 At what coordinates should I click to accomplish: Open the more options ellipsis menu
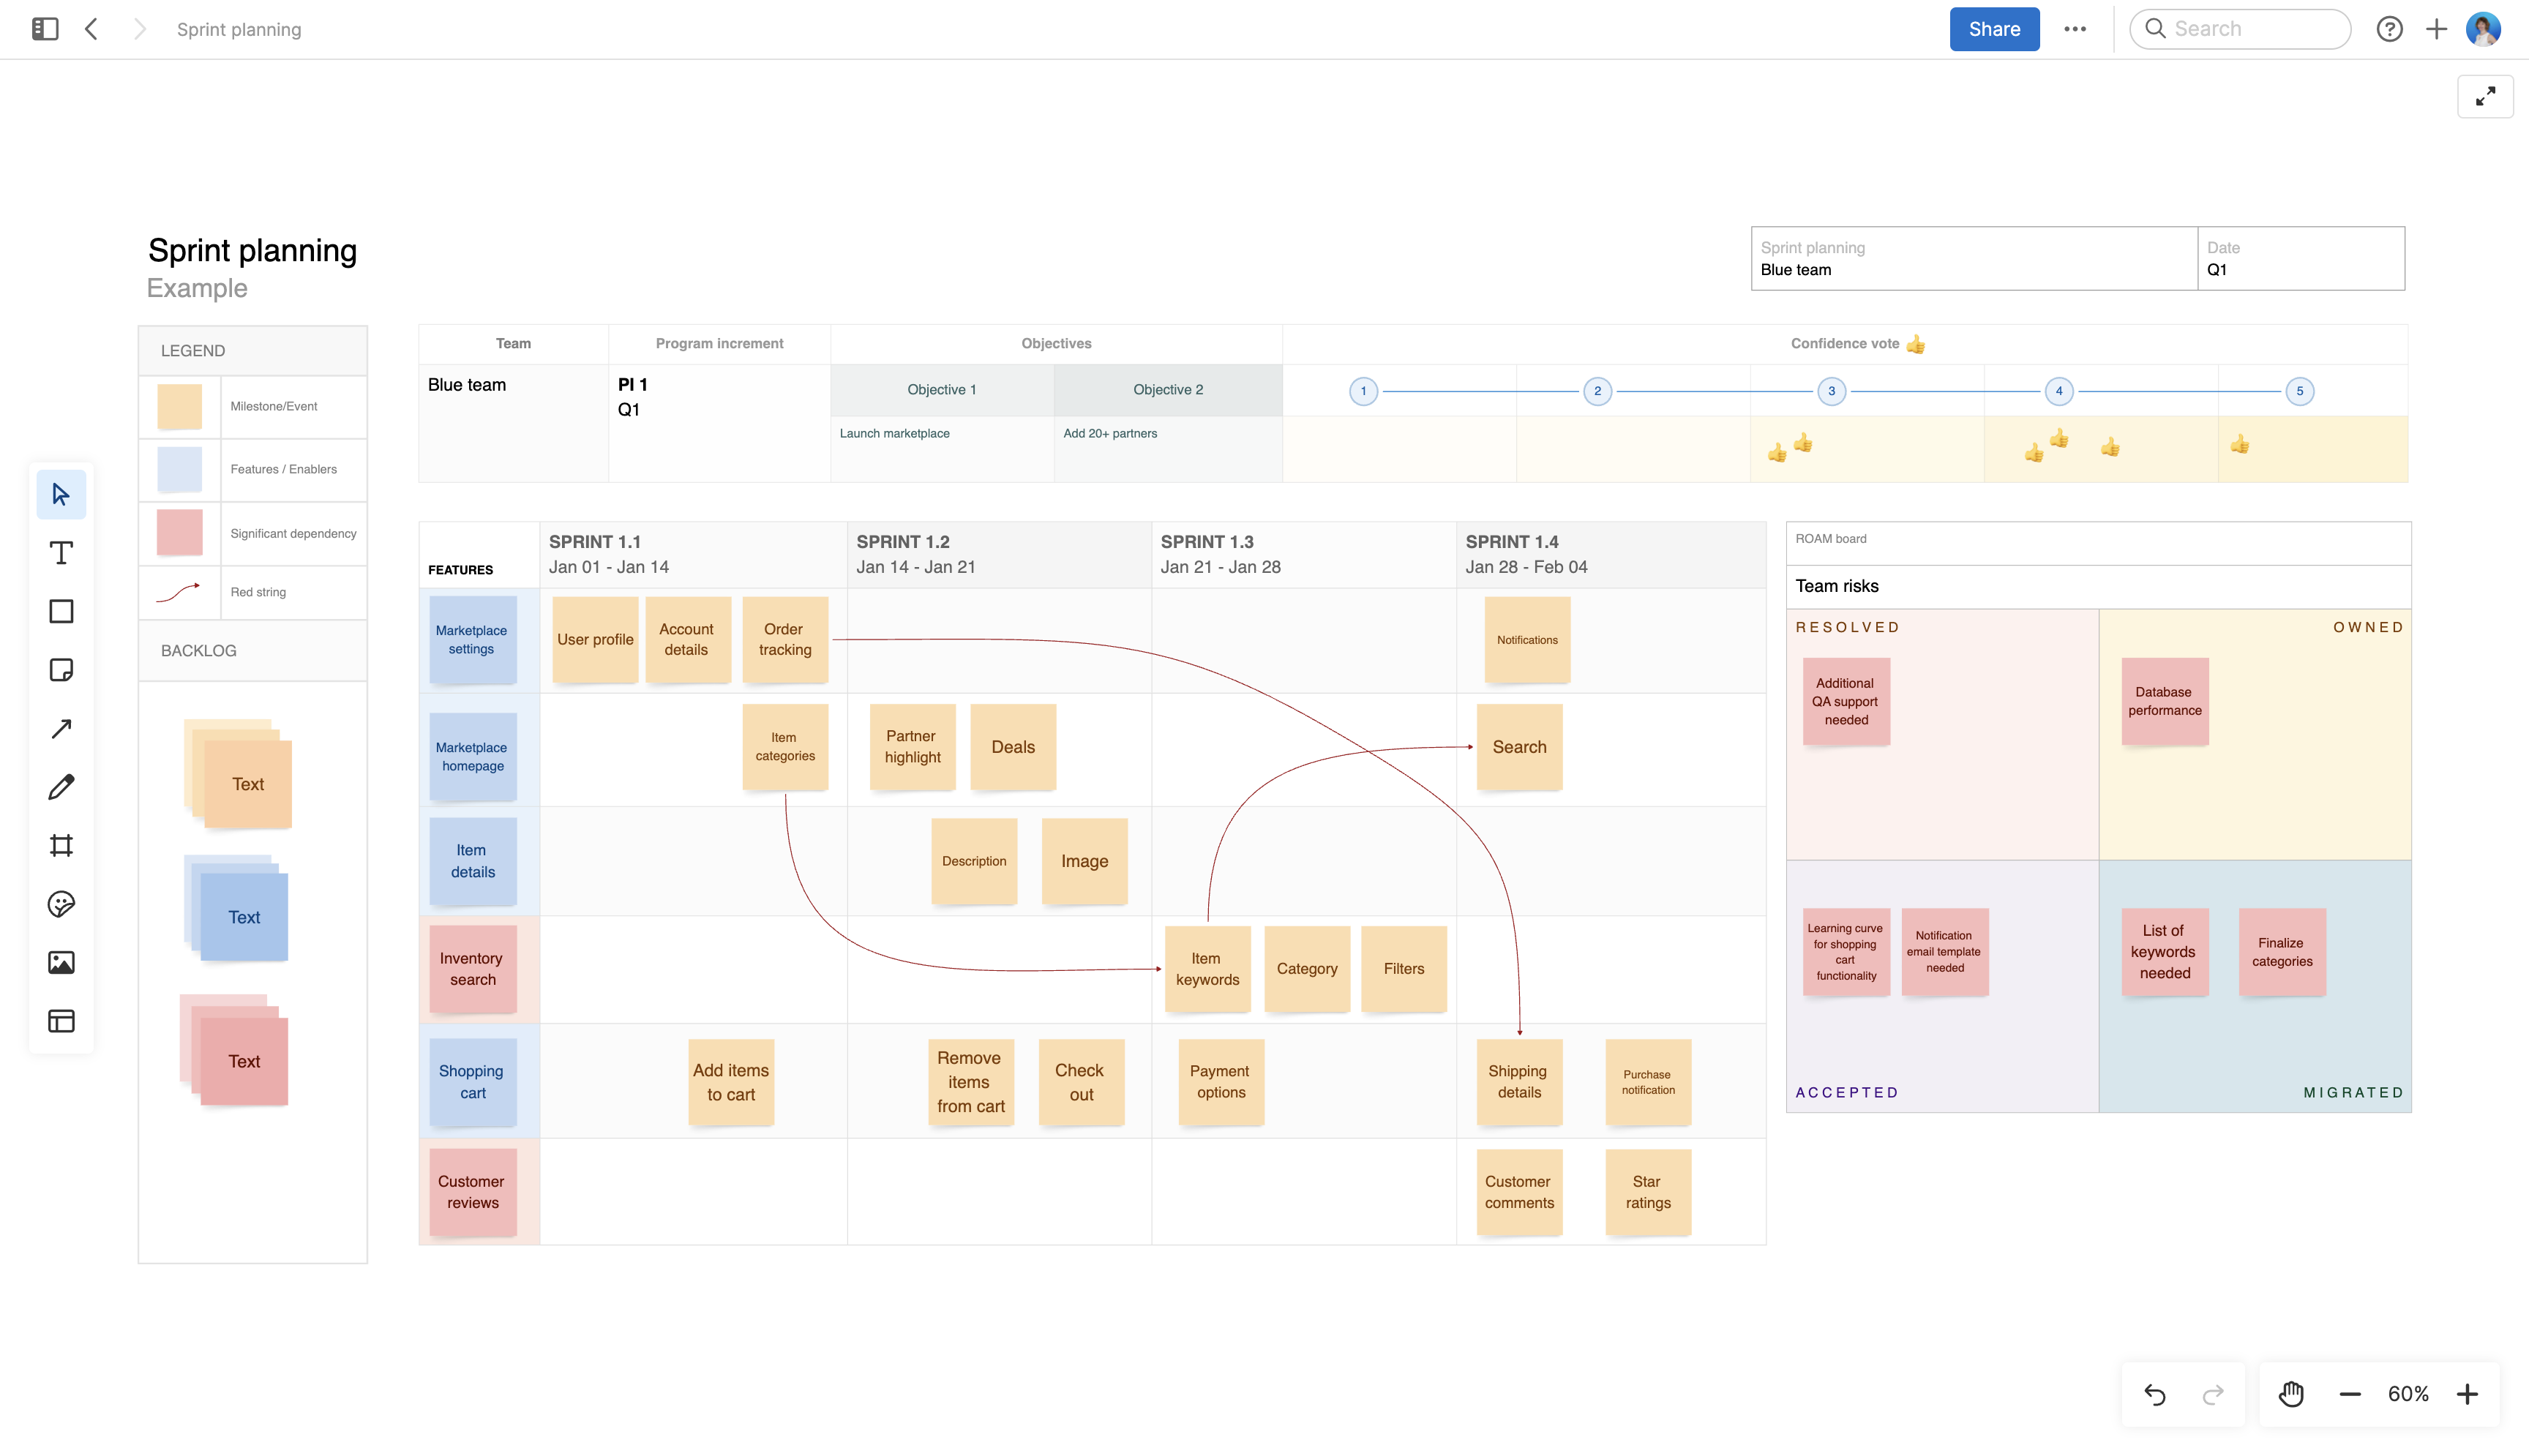pos(2076,29)
